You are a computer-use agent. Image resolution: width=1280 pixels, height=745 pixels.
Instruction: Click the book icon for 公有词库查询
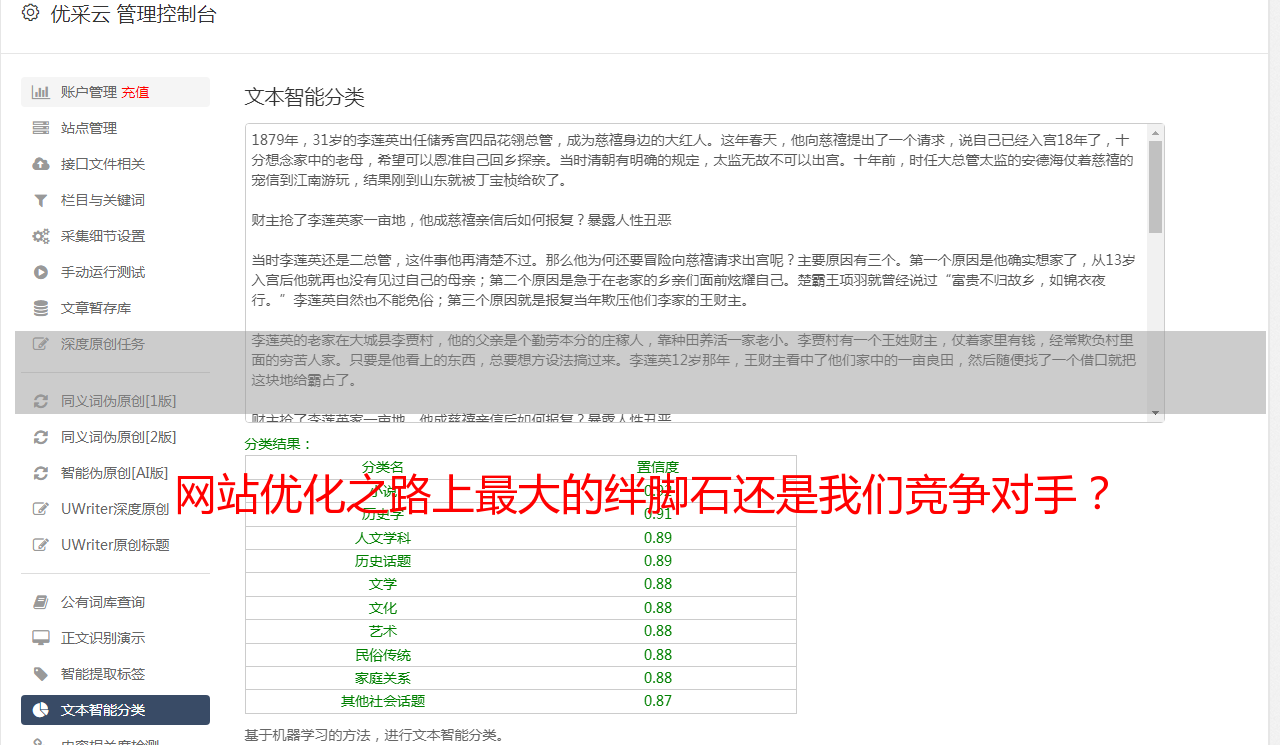pyautogui.click(x=41, y=602)
